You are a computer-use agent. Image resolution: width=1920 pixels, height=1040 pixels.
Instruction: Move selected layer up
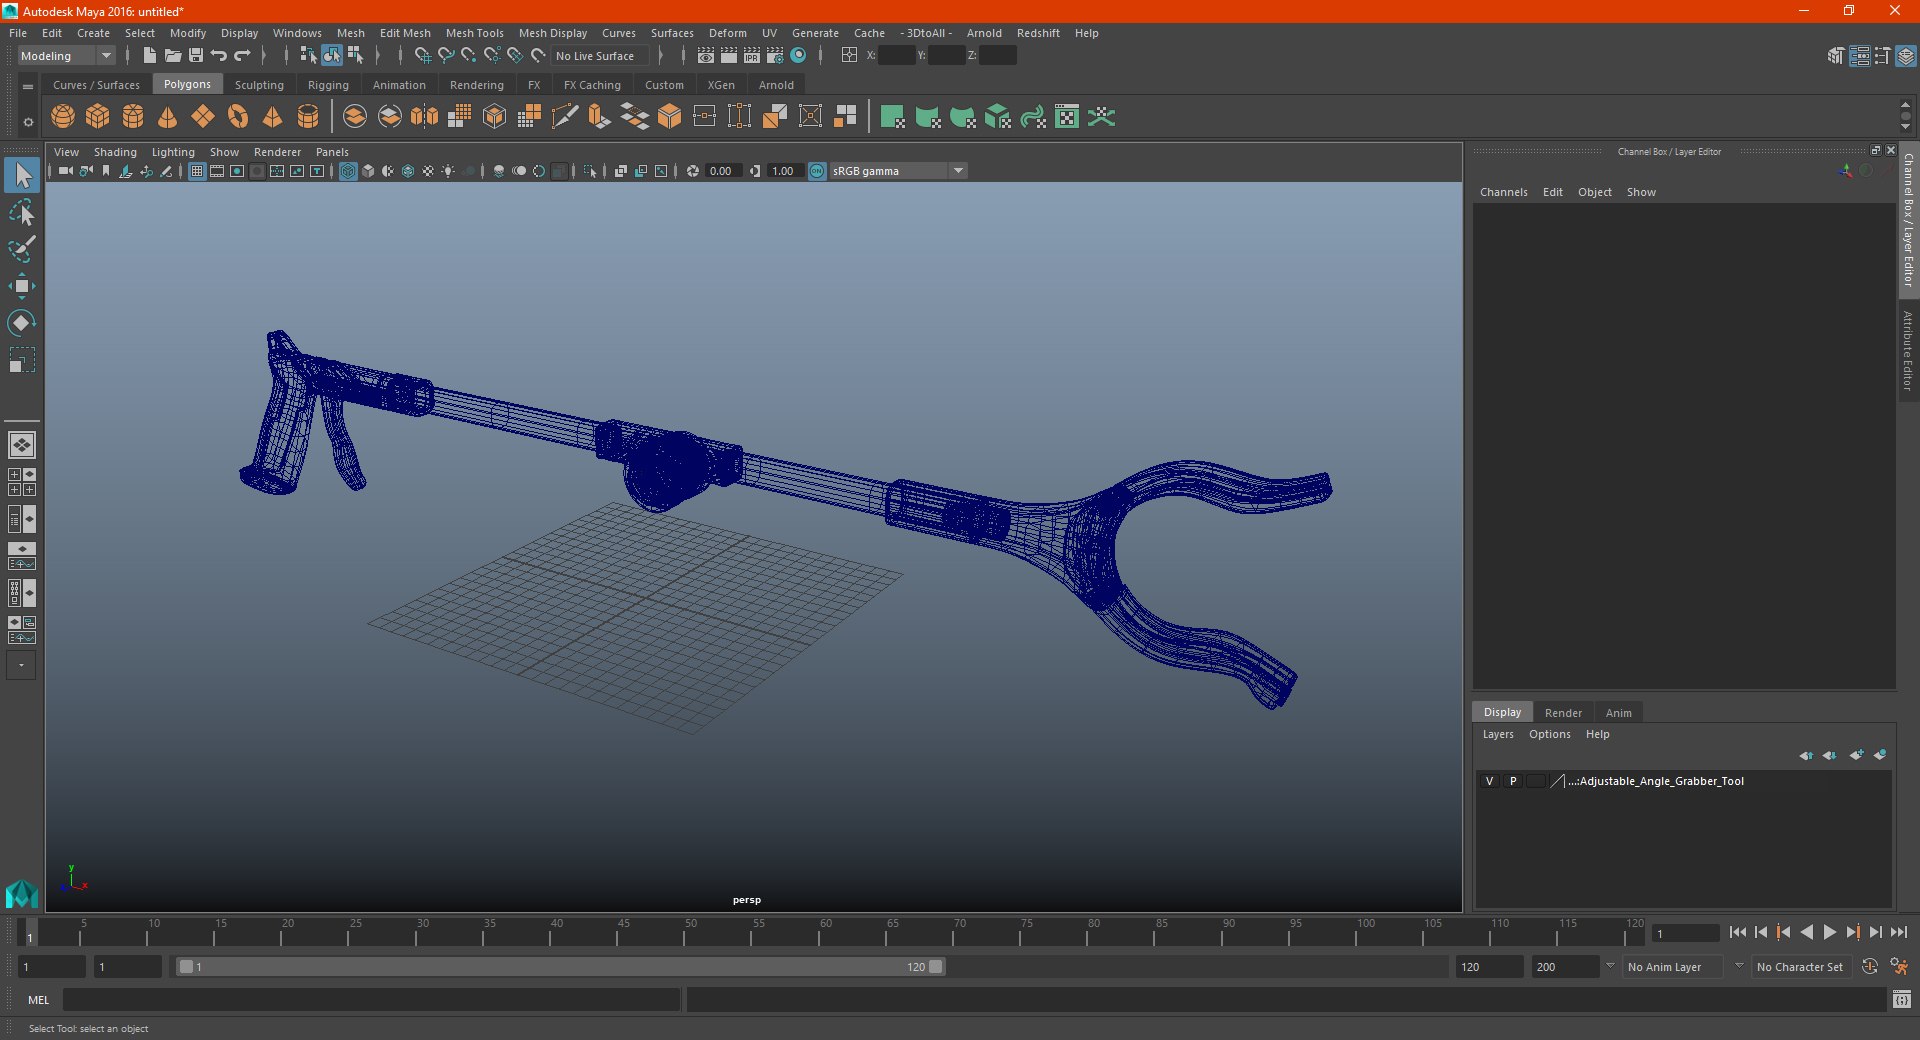tap(1806, 755)
